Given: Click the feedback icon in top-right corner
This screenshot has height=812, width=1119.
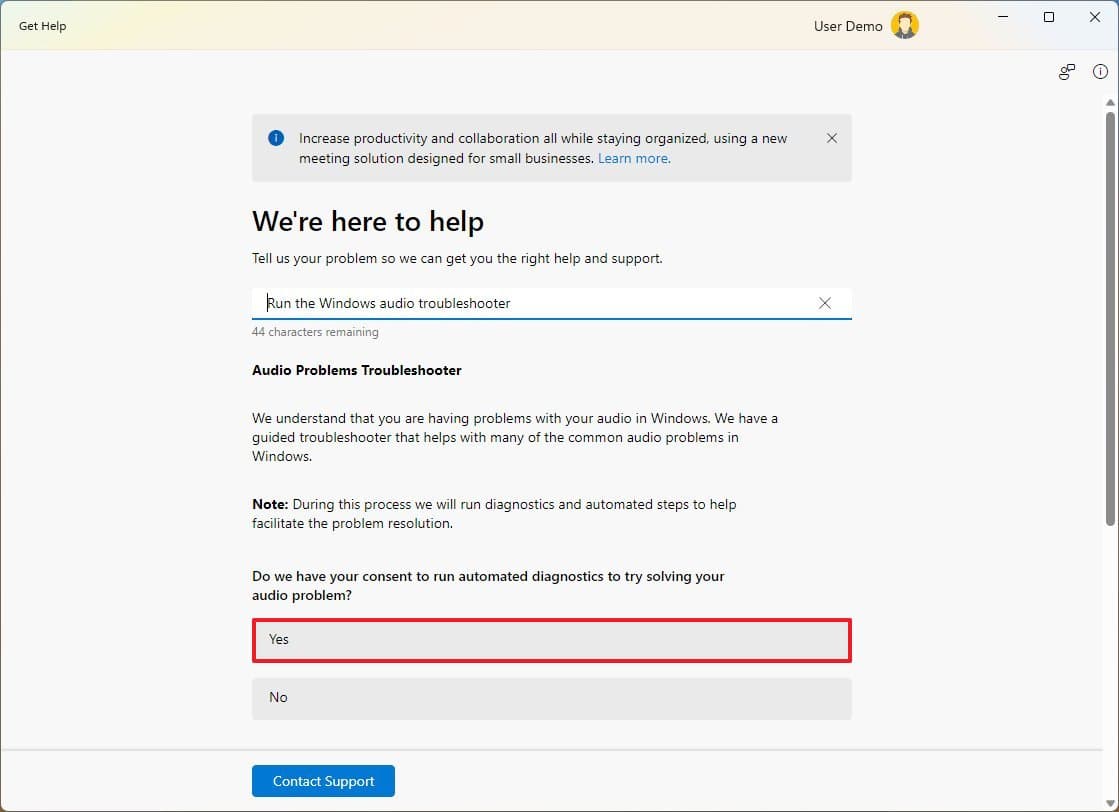Looking at the screenshot, I should coord(1067,72).
